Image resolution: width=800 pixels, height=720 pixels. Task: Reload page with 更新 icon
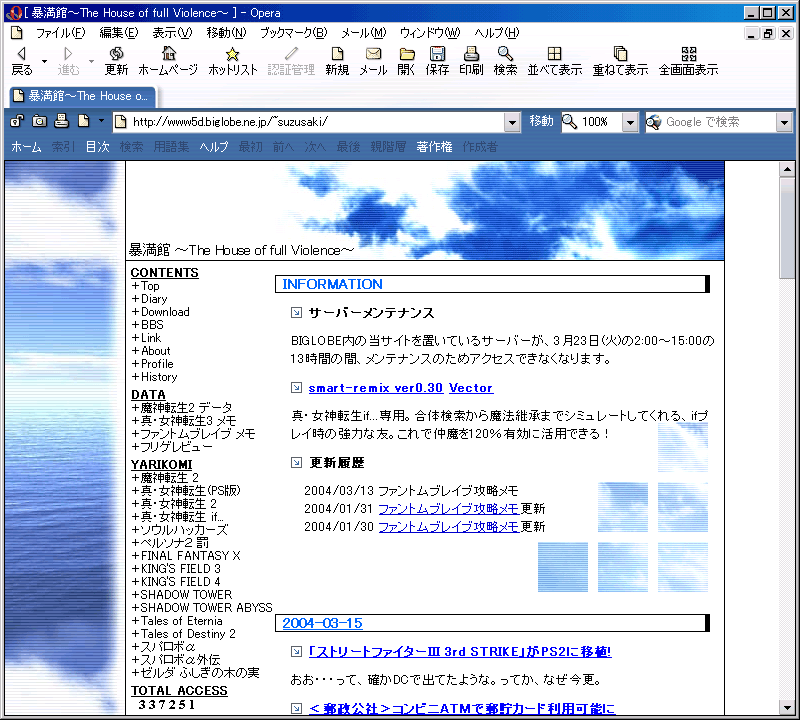[116, 54]
